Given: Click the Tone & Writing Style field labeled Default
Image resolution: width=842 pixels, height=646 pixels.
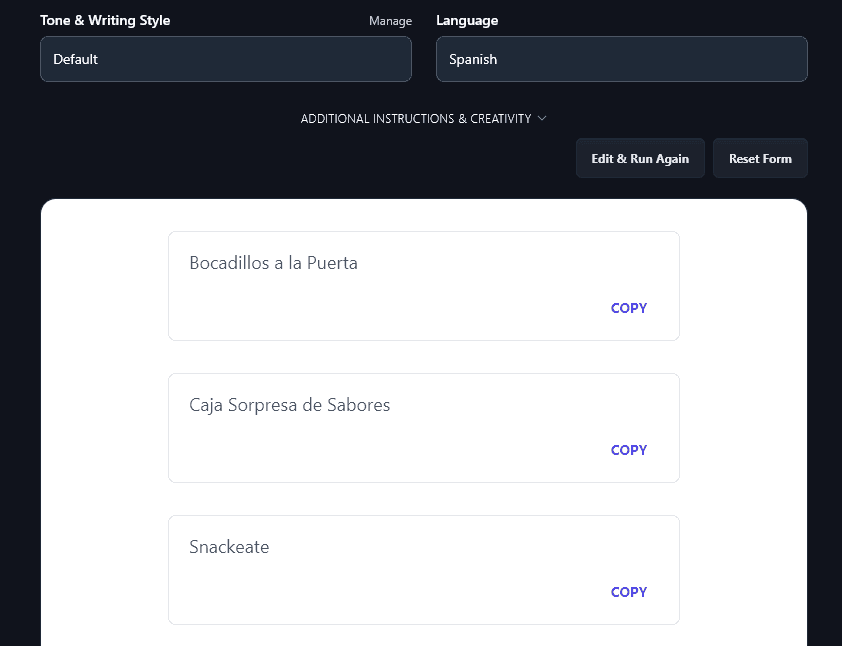Looking at the screenshot, I should [x=225, y=58].
